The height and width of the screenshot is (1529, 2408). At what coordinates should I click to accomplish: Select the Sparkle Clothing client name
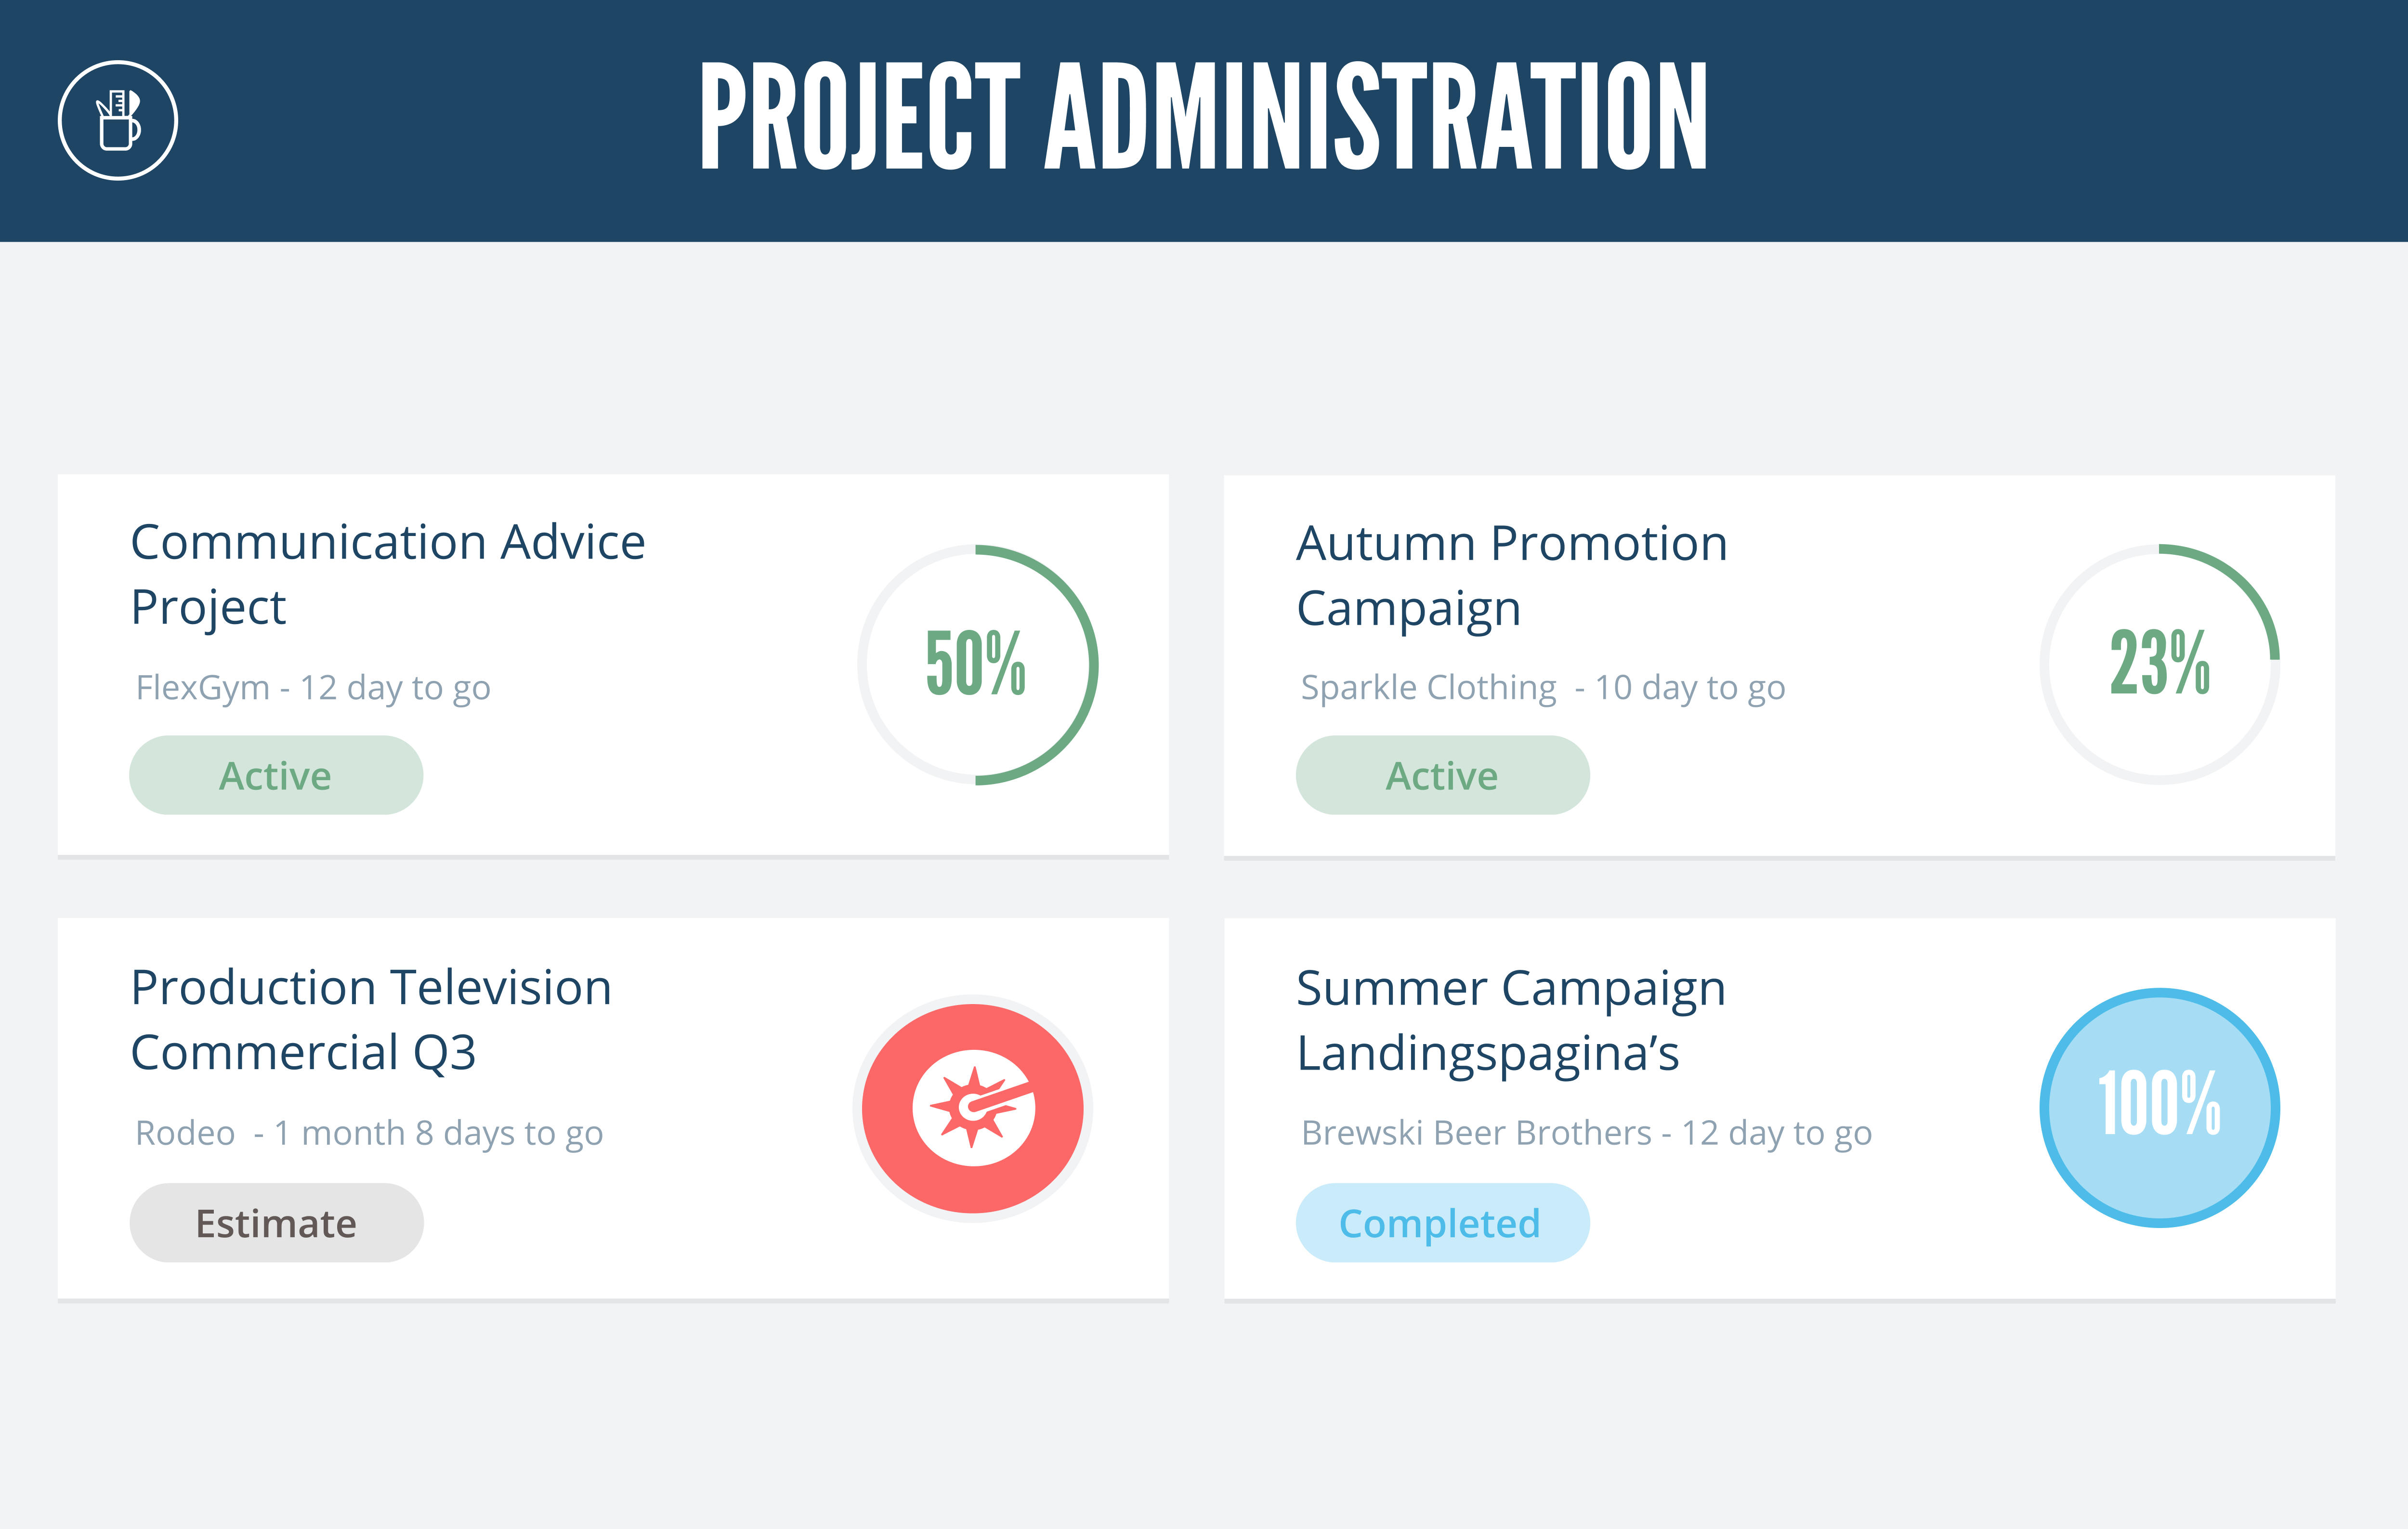[1428, 688]
